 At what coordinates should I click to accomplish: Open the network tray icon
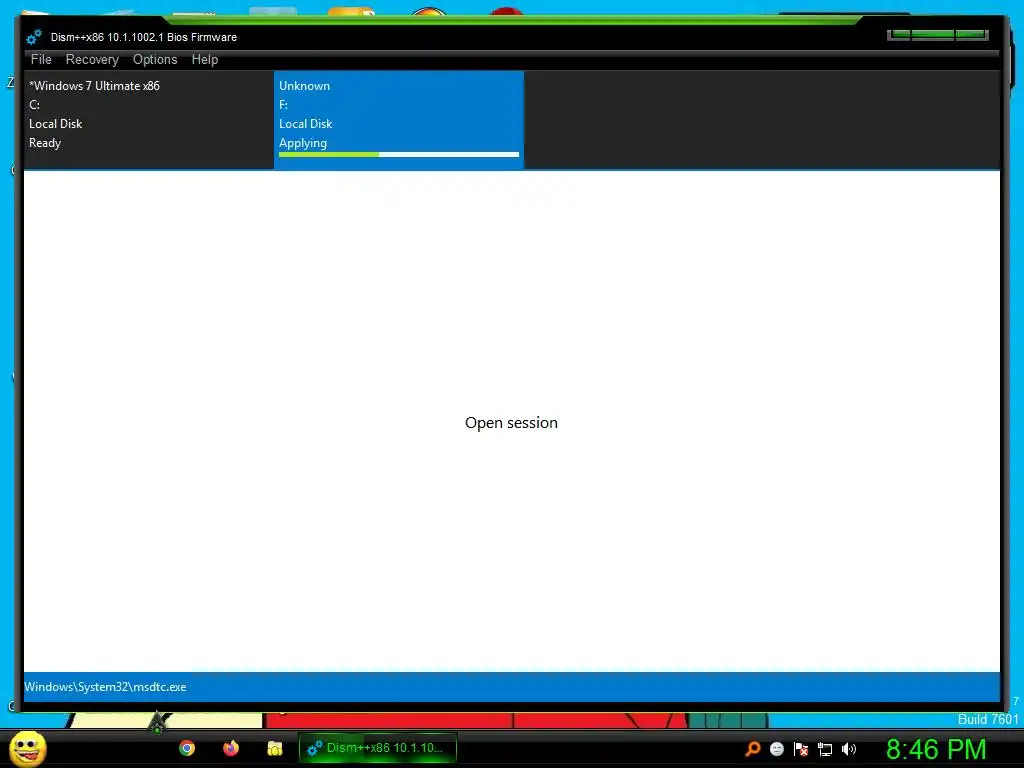(x=825, y=750)
